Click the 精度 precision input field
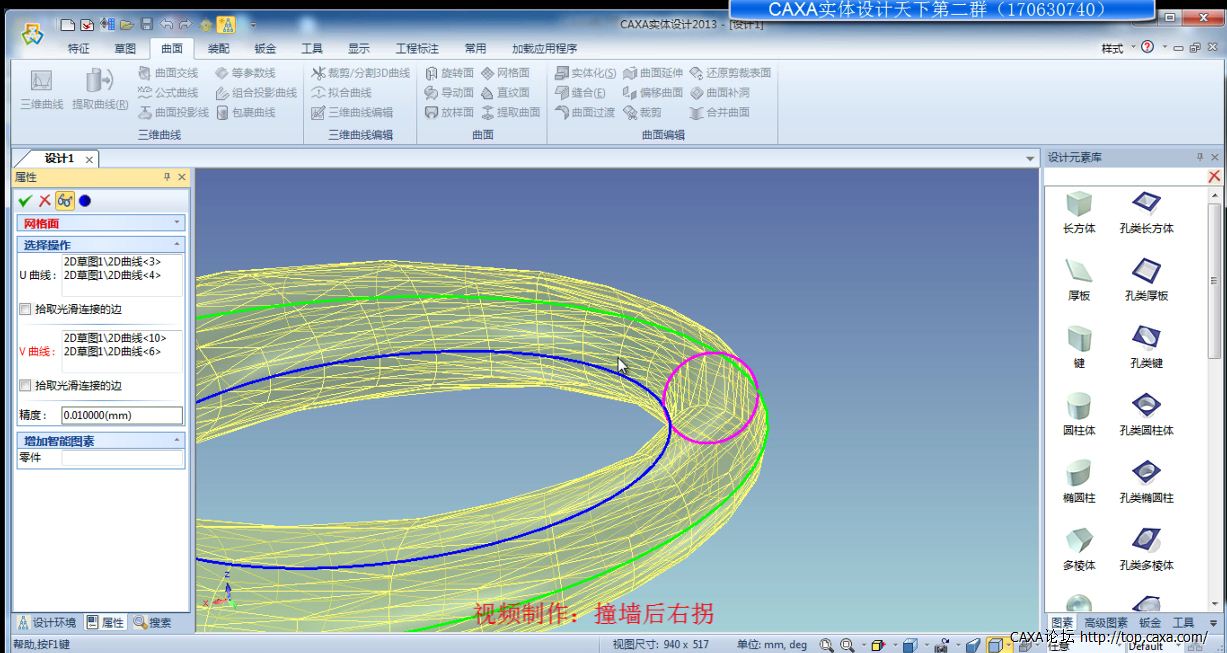 pyautogui.click(x=122, y=415)
